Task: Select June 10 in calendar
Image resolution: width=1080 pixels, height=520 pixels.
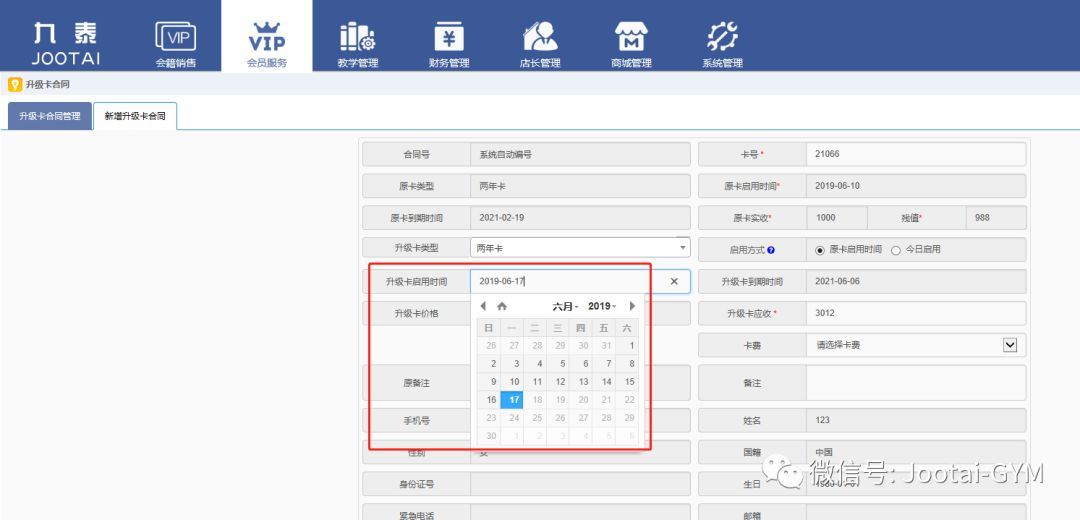Action: click(514, 382)
